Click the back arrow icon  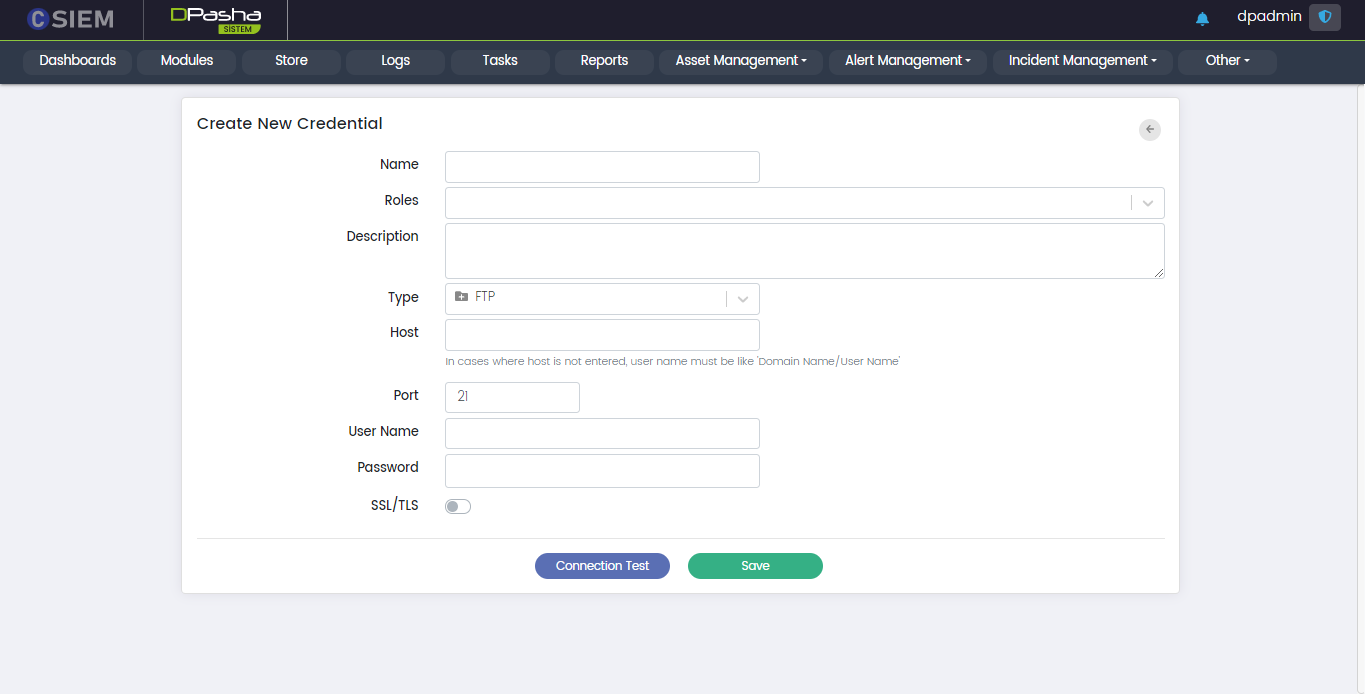(1150, 129)
